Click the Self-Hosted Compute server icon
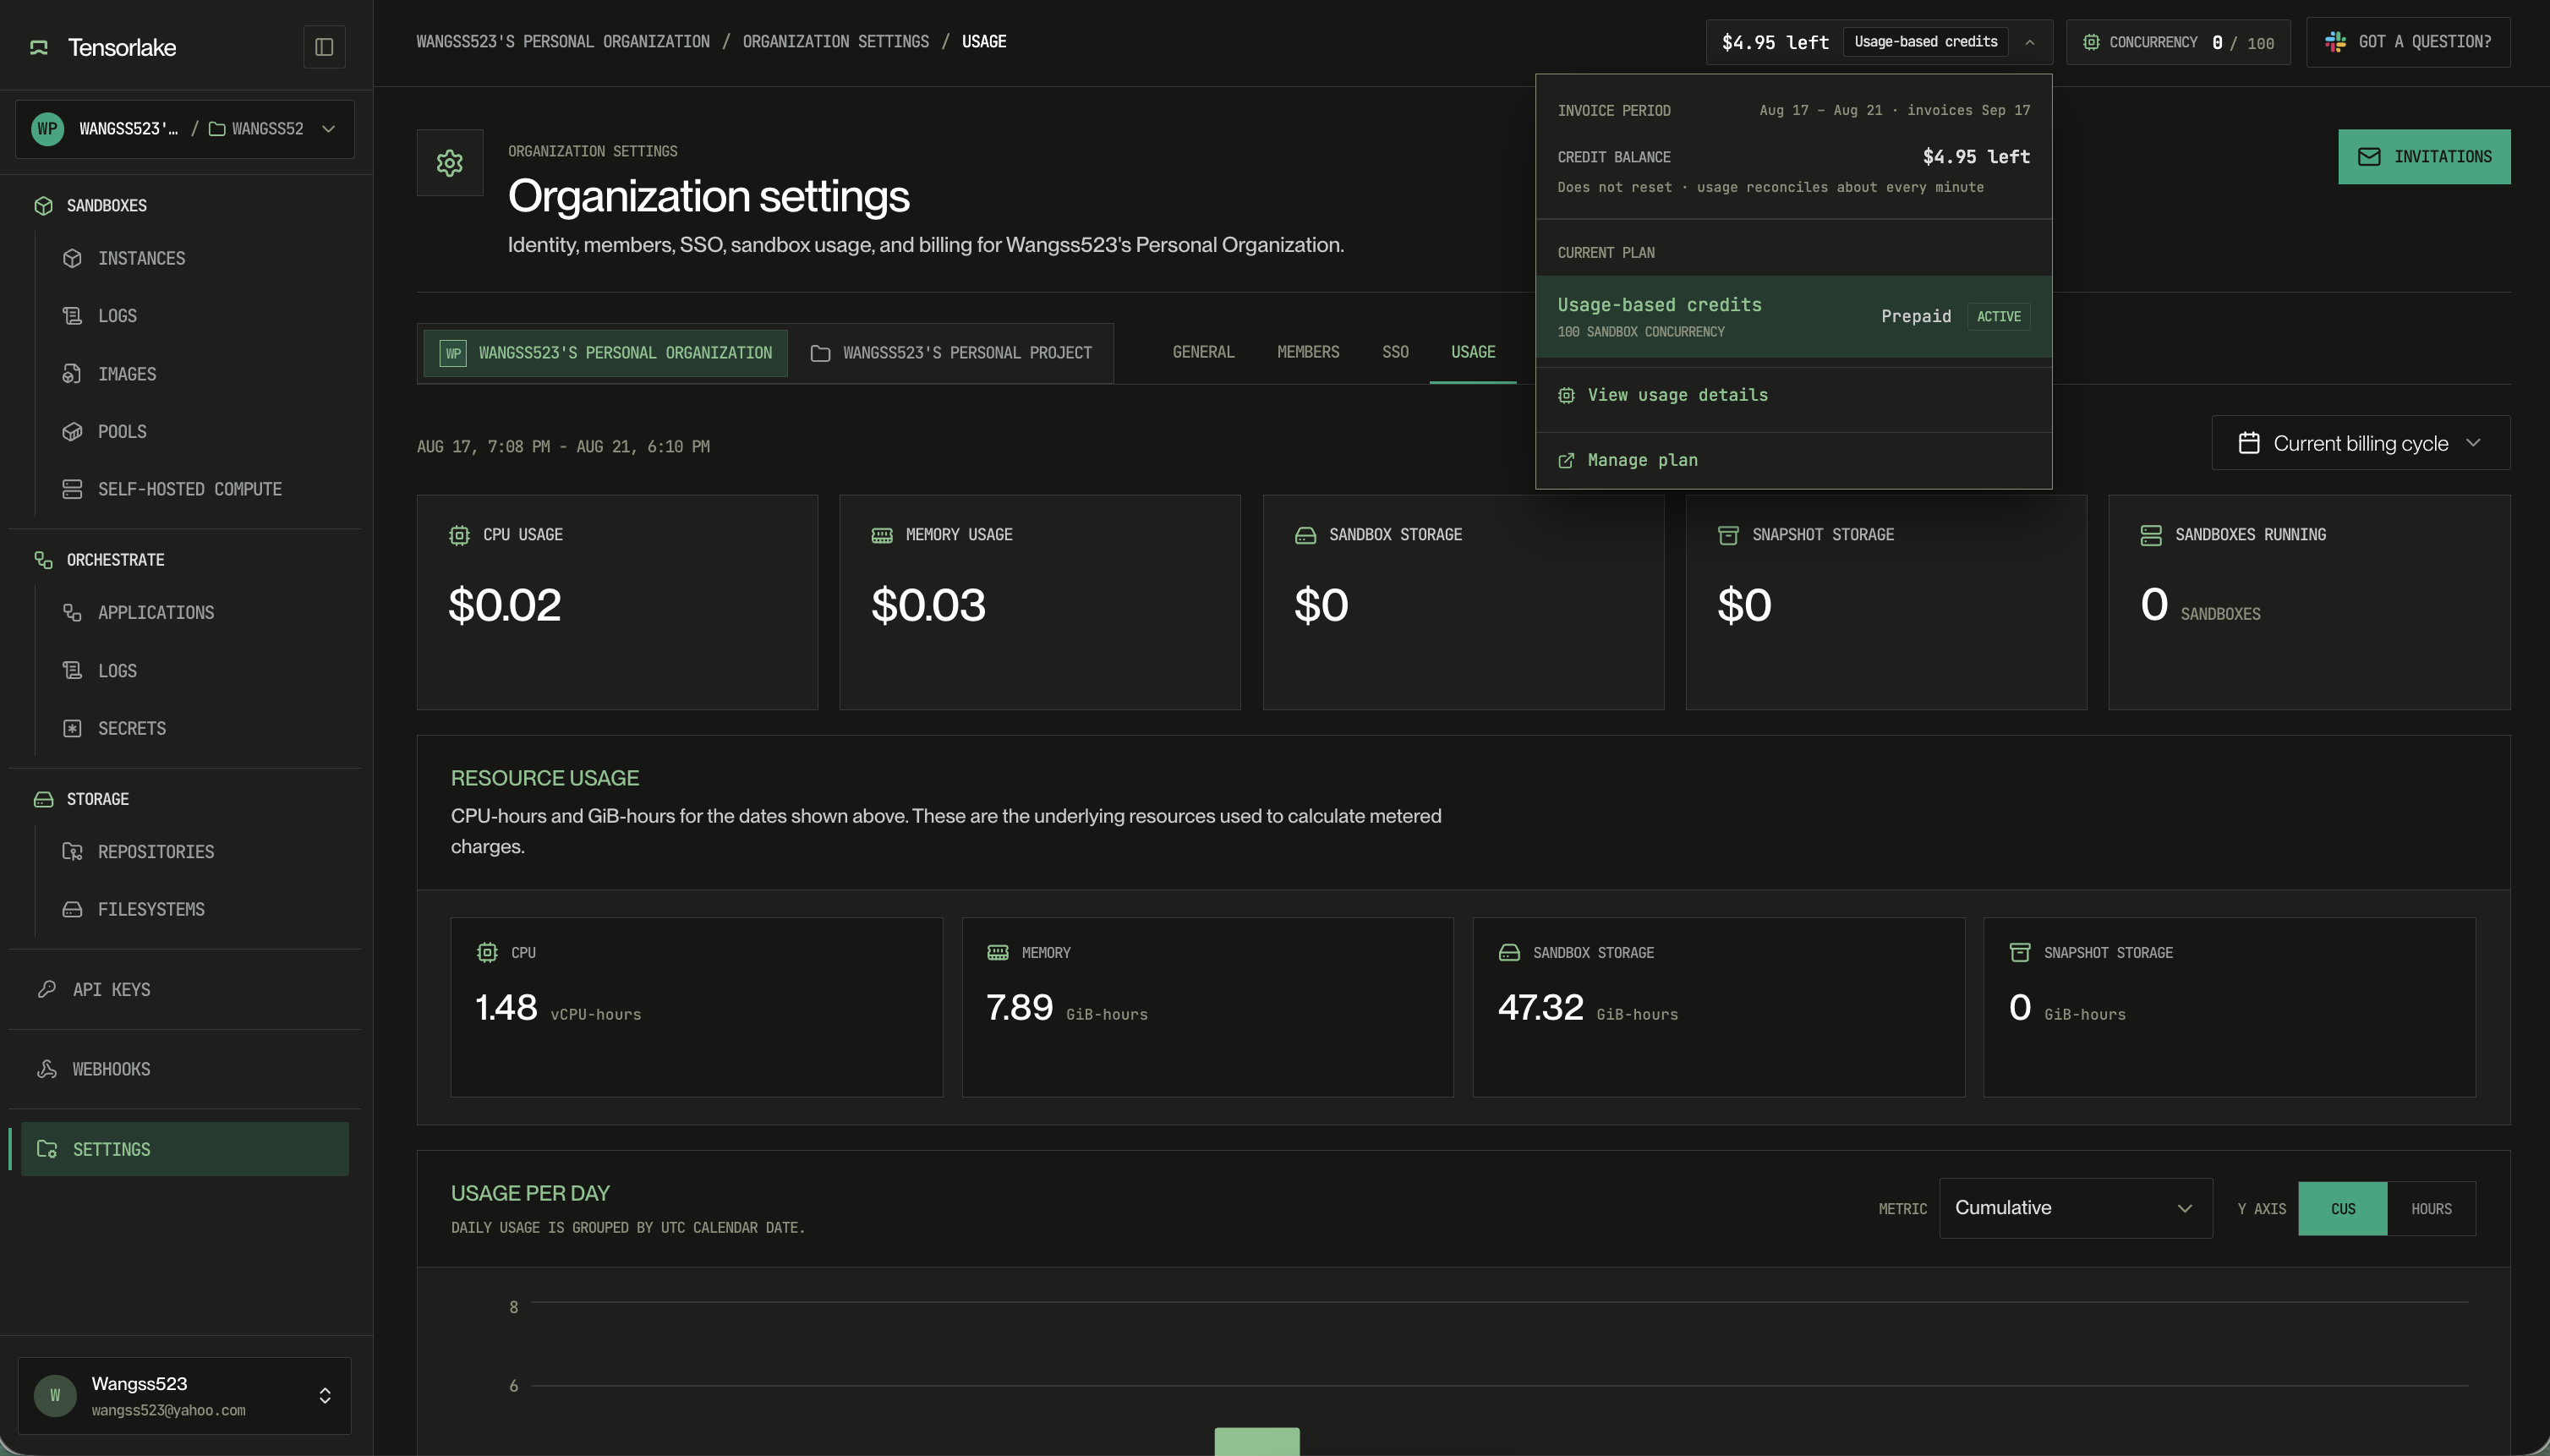This screenshot has width=2550, height=1456. click(x=72, y=489)
